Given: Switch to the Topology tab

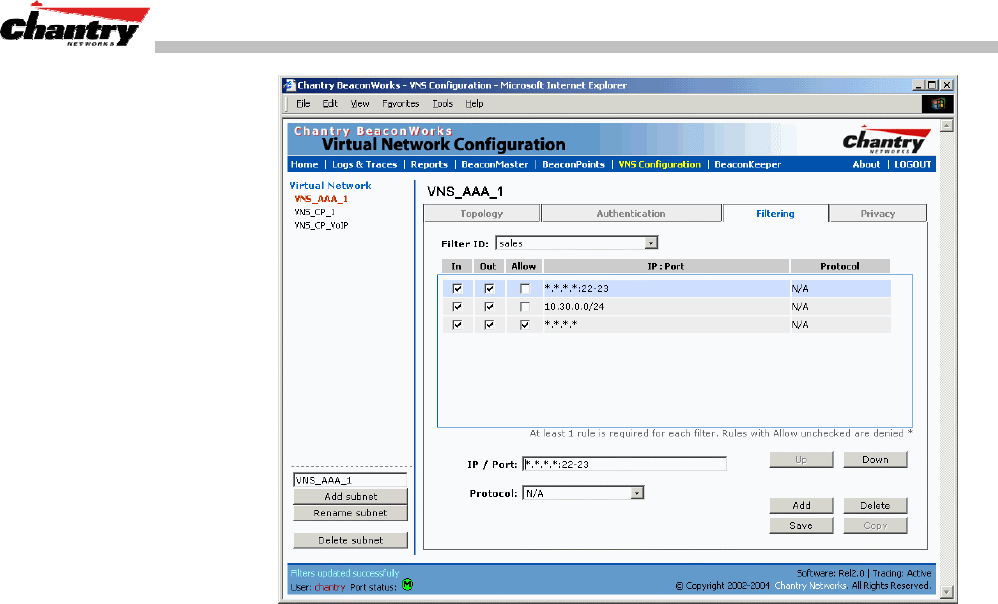Looking at the screenshot, I should [482, 214].
